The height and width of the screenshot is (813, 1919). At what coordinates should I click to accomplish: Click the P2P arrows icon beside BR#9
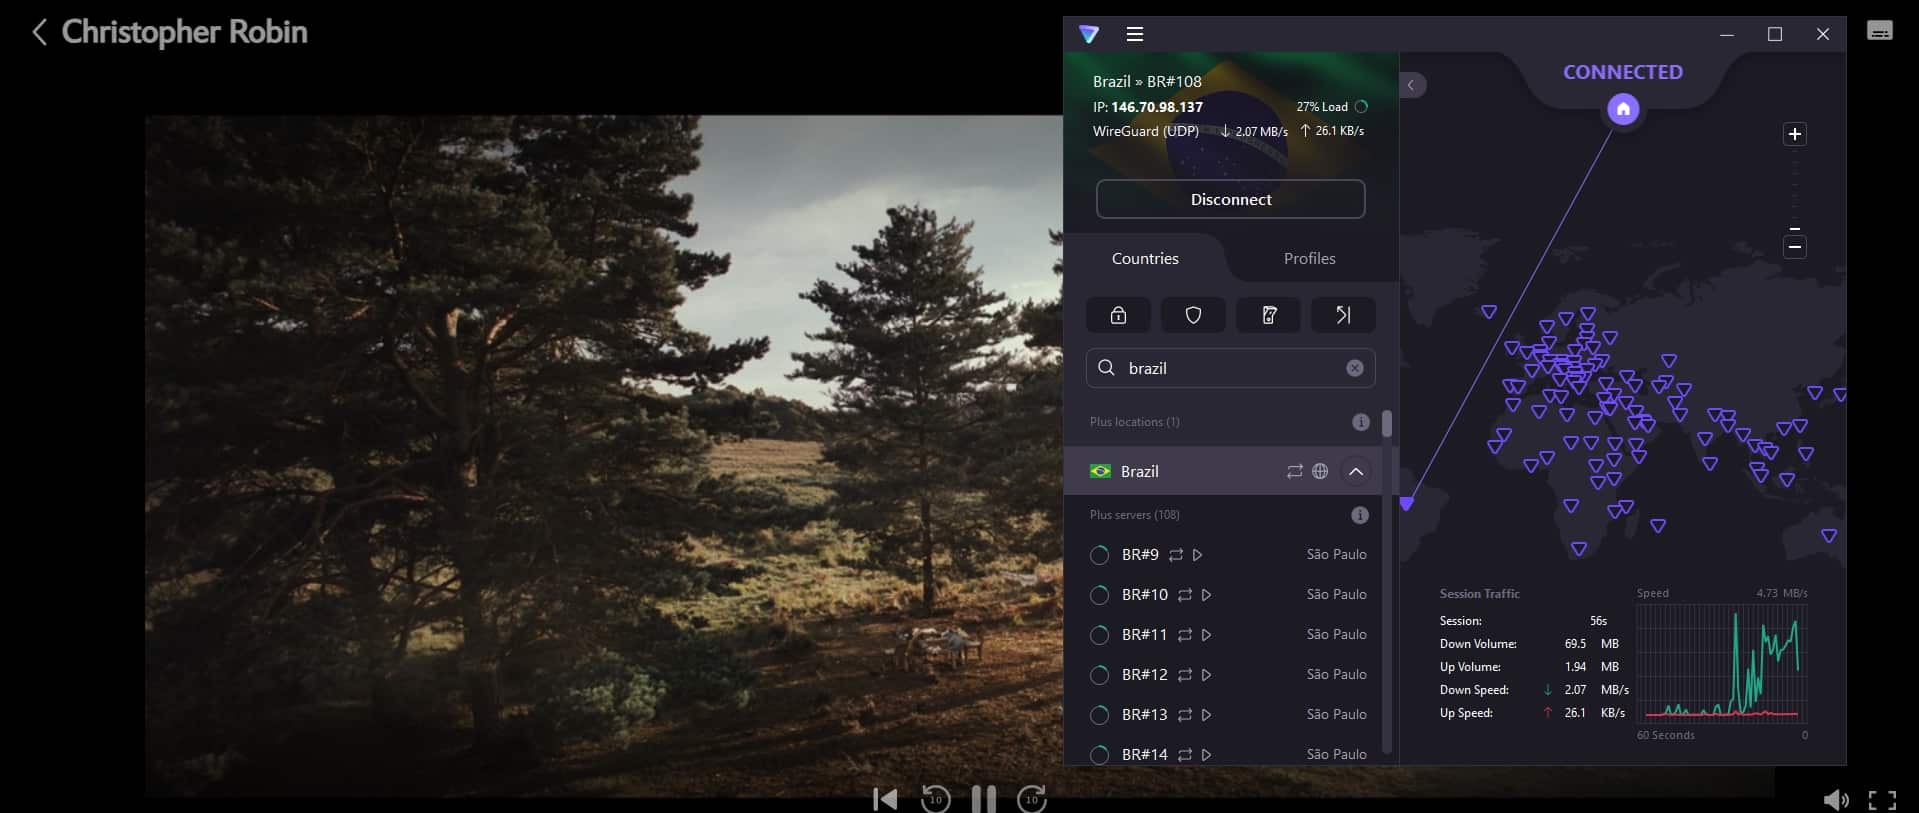point(1176,554)
